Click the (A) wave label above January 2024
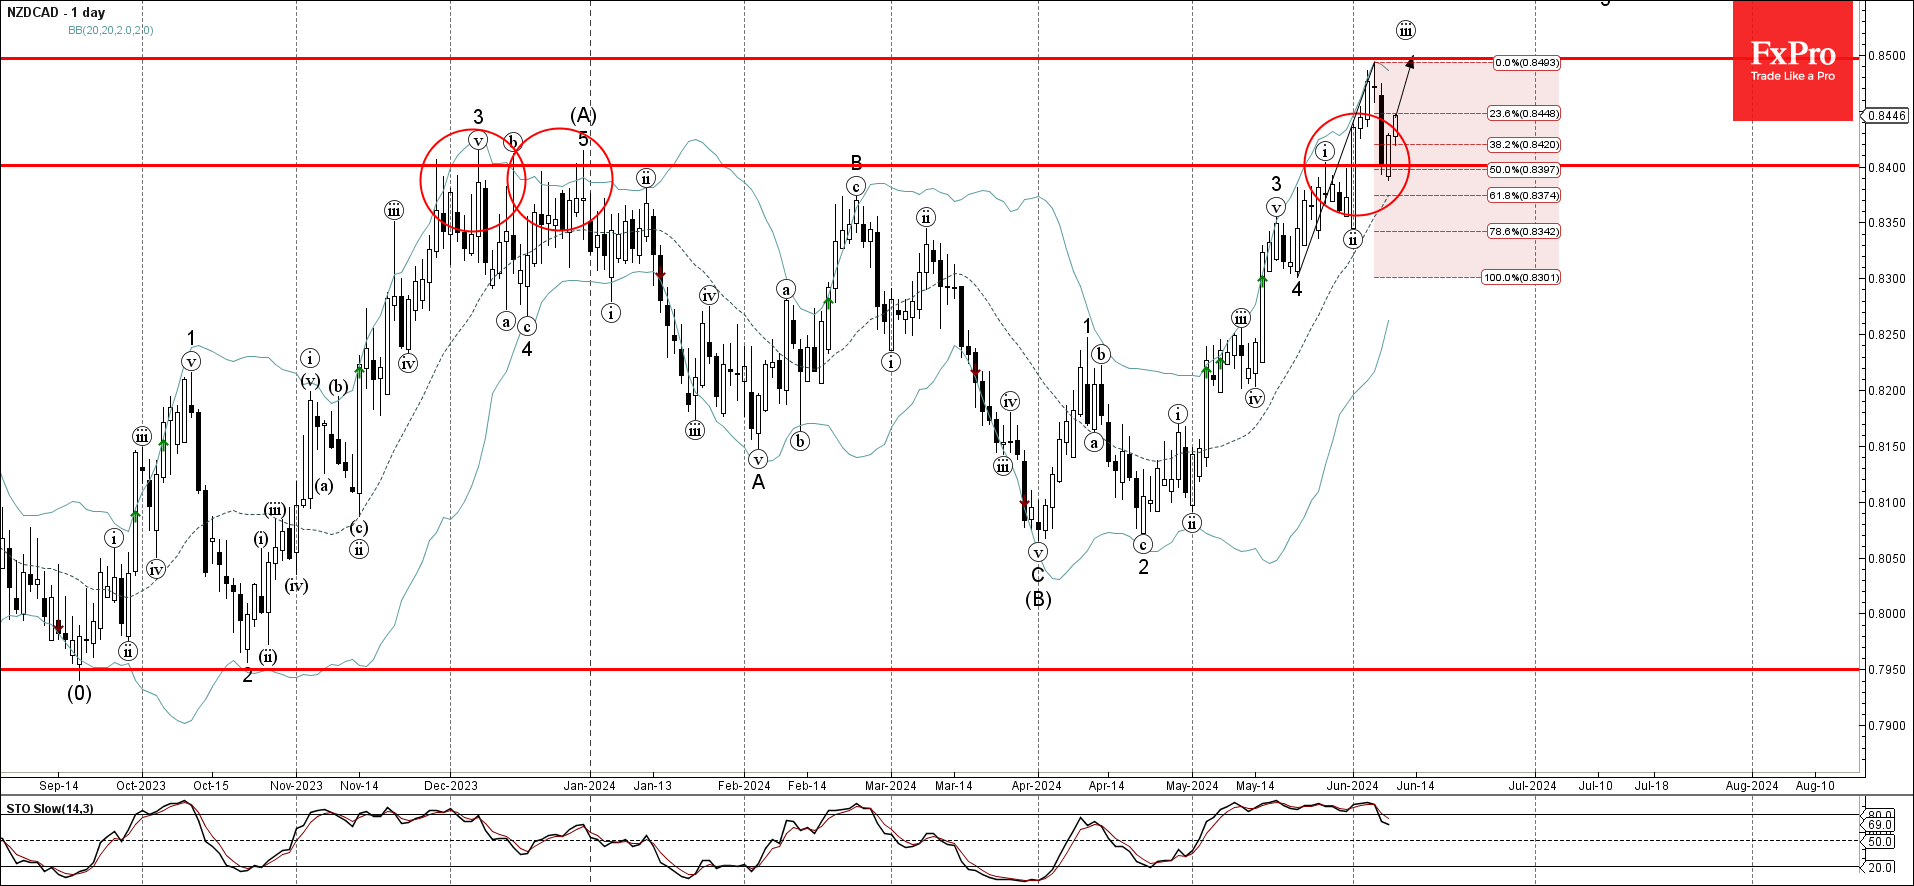The height and width of the screenshot is (886, 1914). point(583,116)
